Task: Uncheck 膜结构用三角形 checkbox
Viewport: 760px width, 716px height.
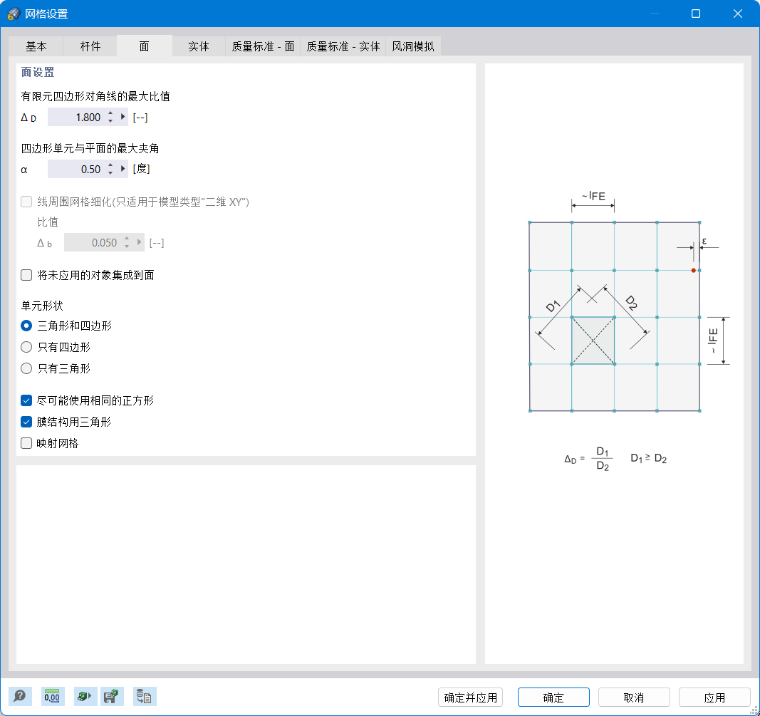Action: tap(26, 422)
